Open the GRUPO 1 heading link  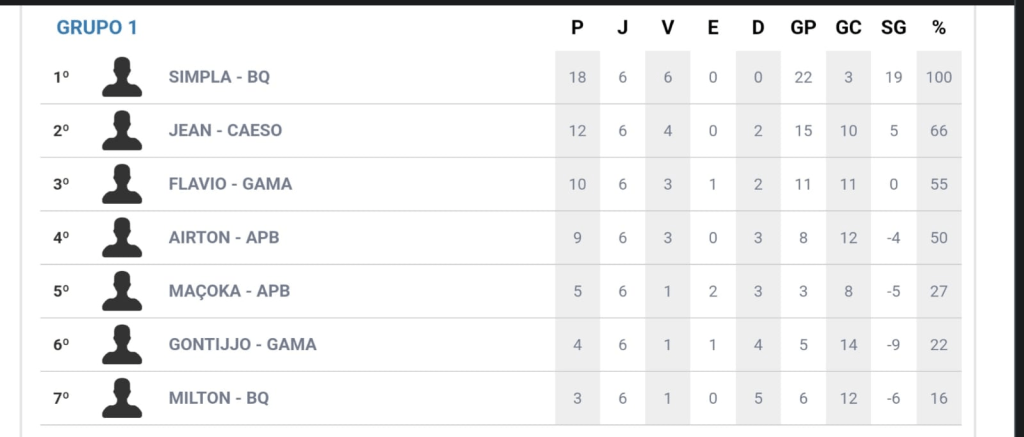pyautogui.click(x=97, y=28)
